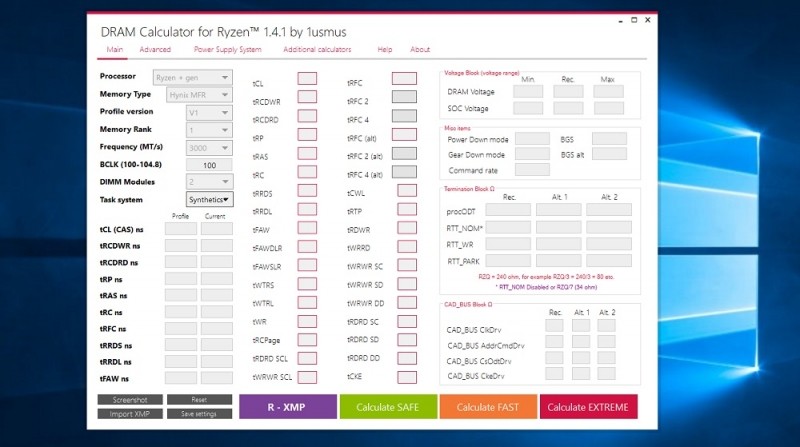Switch to the Advanced tab
This screenshot has height=447, width=800.
point(155,49)
